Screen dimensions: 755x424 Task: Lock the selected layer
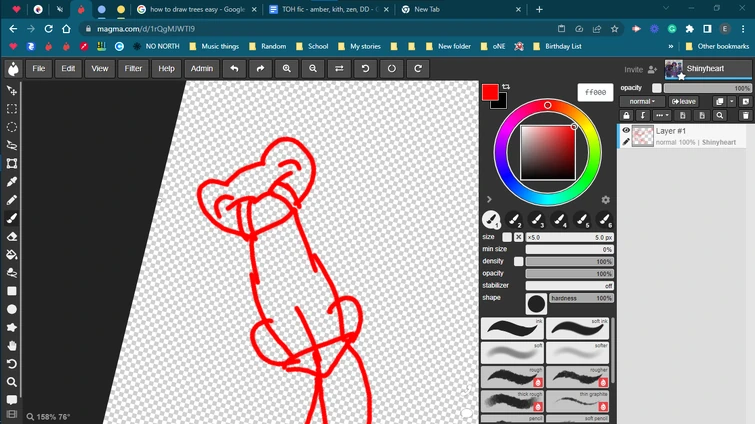pyautogui.click(x=626, y=116)
